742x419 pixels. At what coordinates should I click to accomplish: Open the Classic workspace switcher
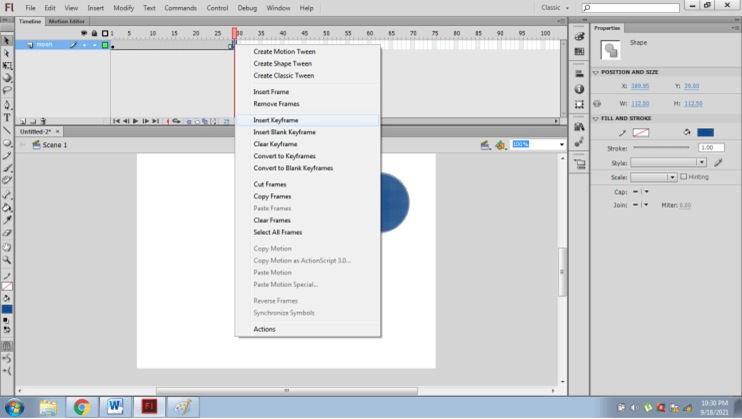[555, 8]
